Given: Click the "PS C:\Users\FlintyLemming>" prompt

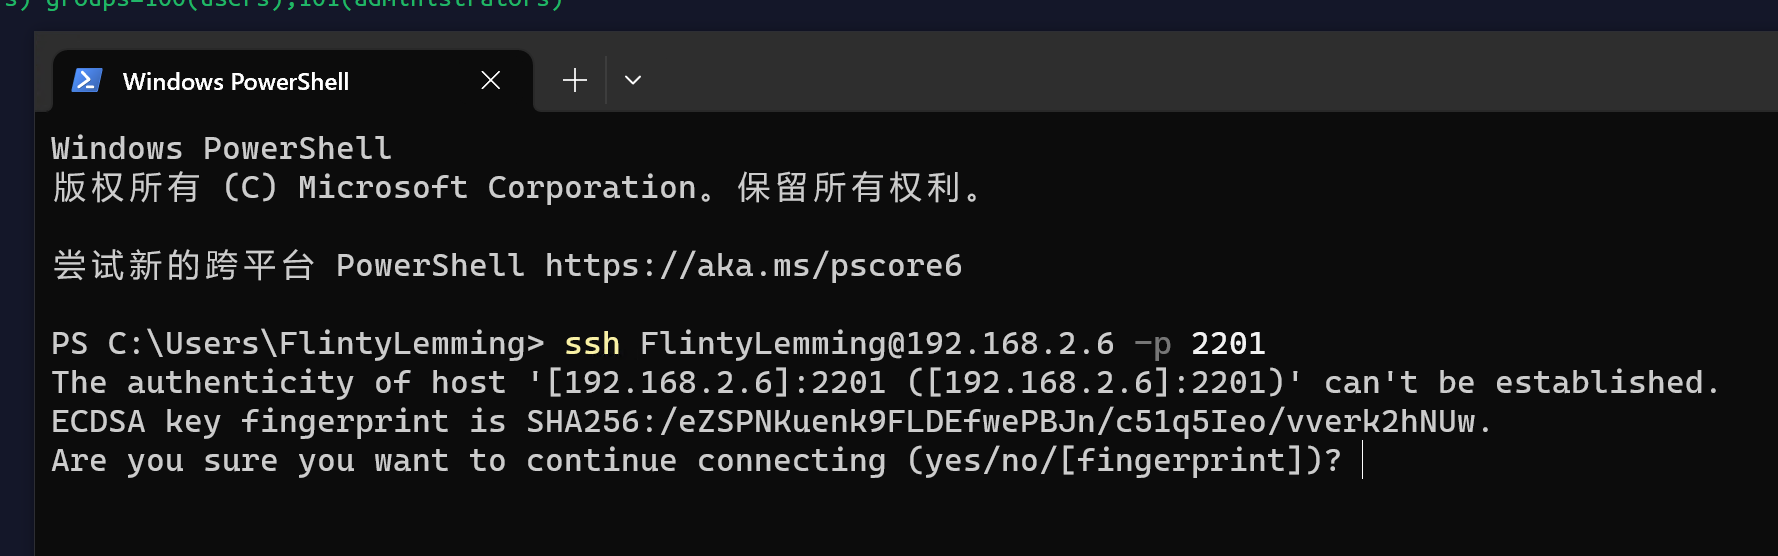Looking at the screenshot, I should pyautogui.click(x=297, y=344).
